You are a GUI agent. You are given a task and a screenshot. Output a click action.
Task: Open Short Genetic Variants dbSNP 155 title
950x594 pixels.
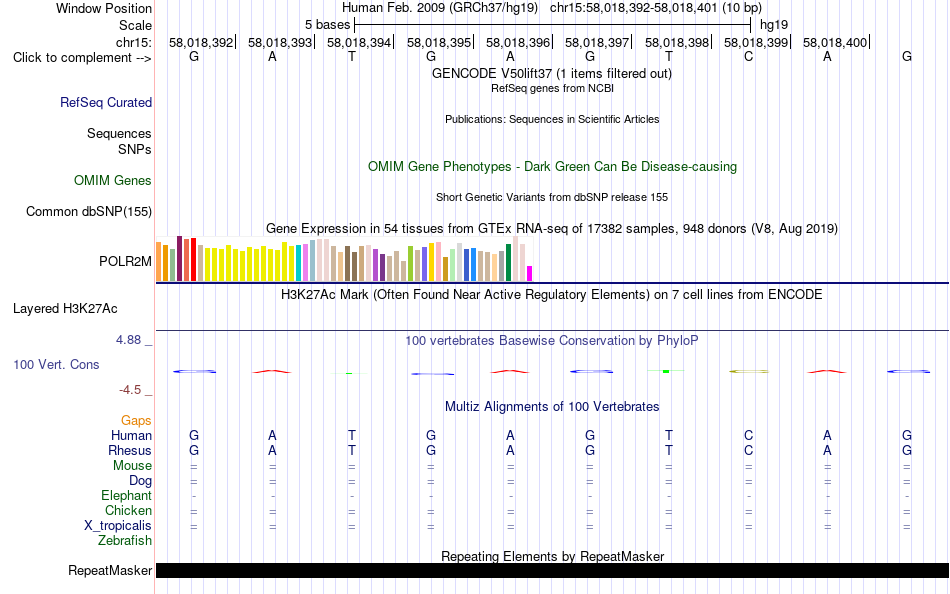coord(552,198)
